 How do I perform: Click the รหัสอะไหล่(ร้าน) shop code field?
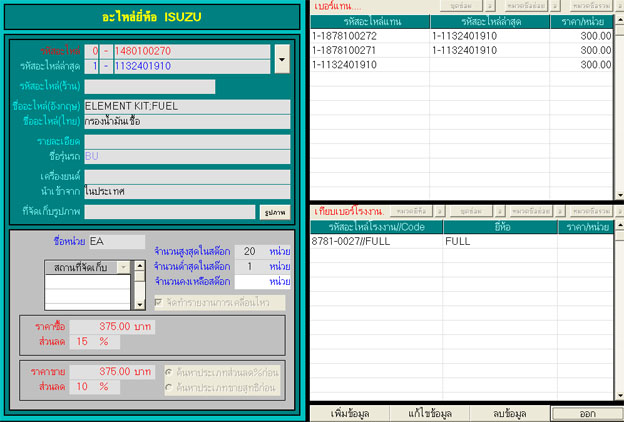(150, 86)
